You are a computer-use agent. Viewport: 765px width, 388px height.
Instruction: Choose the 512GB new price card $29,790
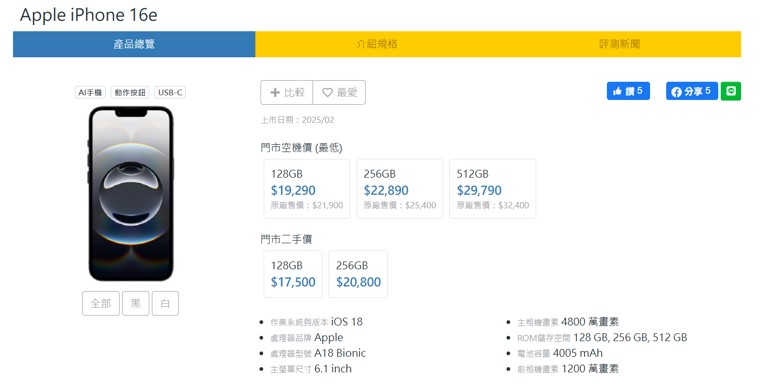tap(493, 189)
